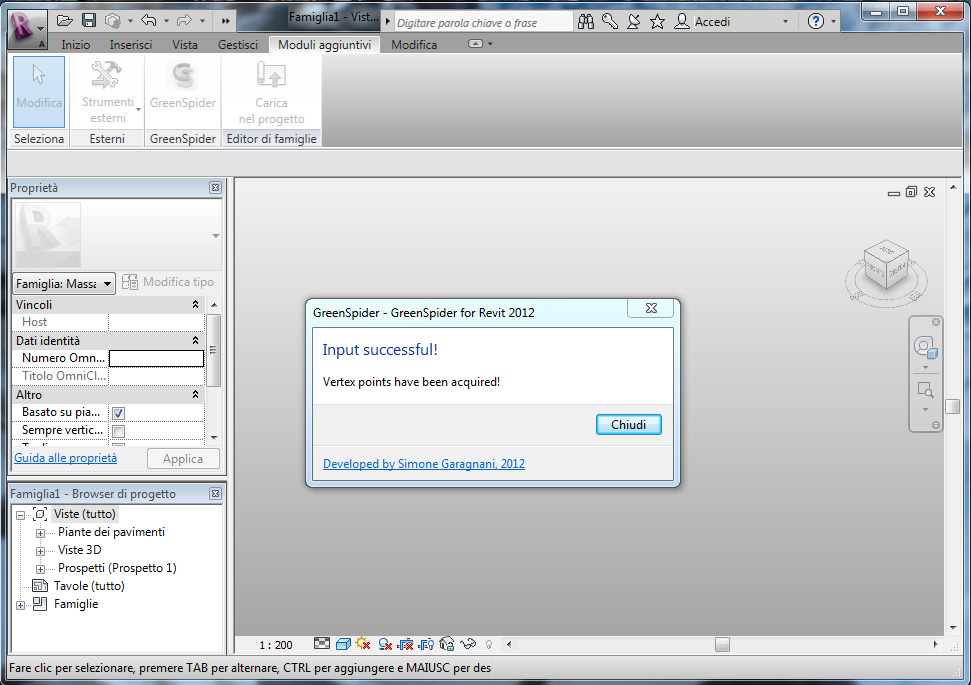
Task: Select the Moduli aggiuntivi ribbon tab
Action: coord(324,45)
